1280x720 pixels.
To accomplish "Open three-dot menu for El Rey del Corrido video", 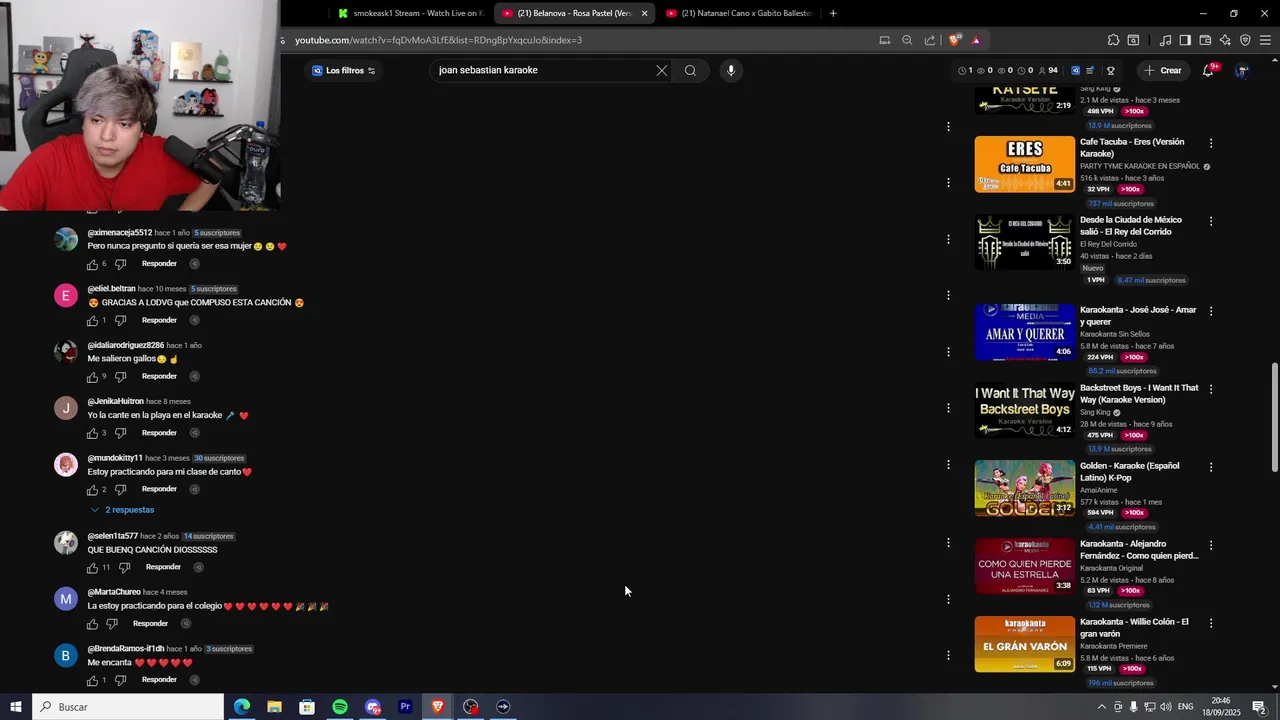I will [1211, 221].
